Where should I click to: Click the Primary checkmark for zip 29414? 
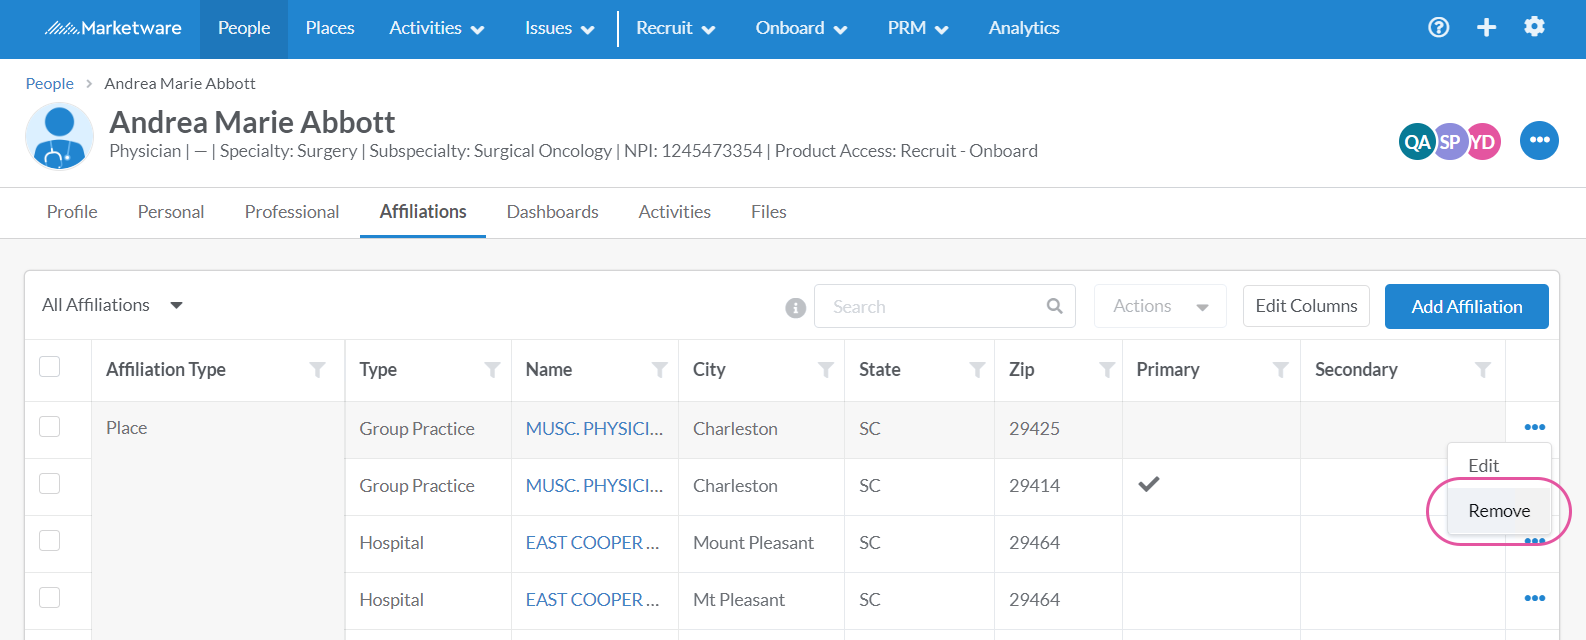(1149, 484)
